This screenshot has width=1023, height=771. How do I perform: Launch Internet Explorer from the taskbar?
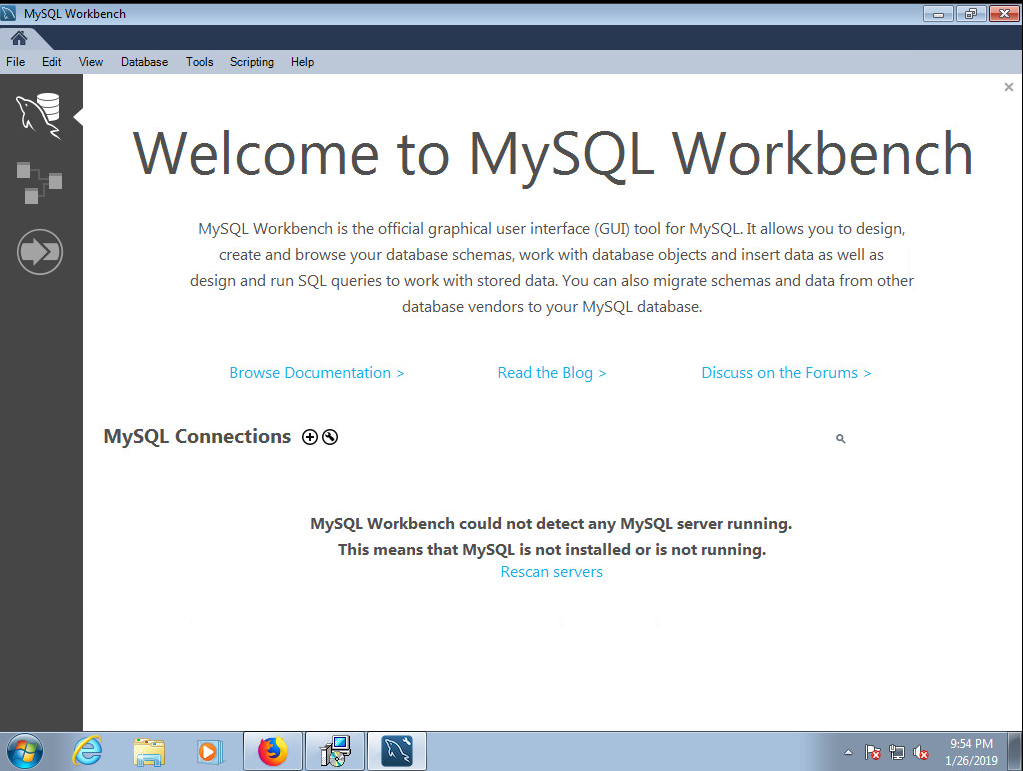pos(87,751)
